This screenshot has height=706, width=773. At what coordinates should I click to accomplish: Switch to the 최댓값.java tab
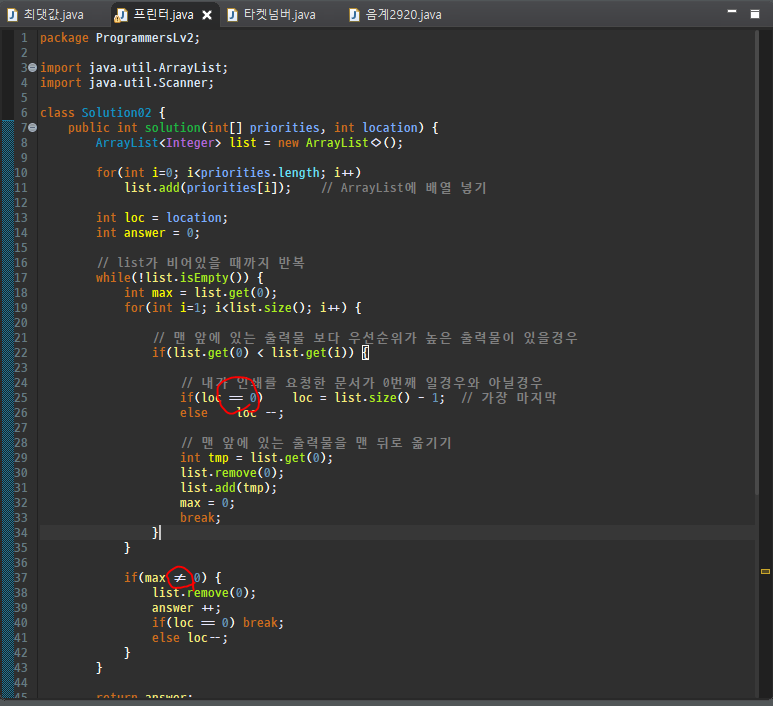[46, 15]
